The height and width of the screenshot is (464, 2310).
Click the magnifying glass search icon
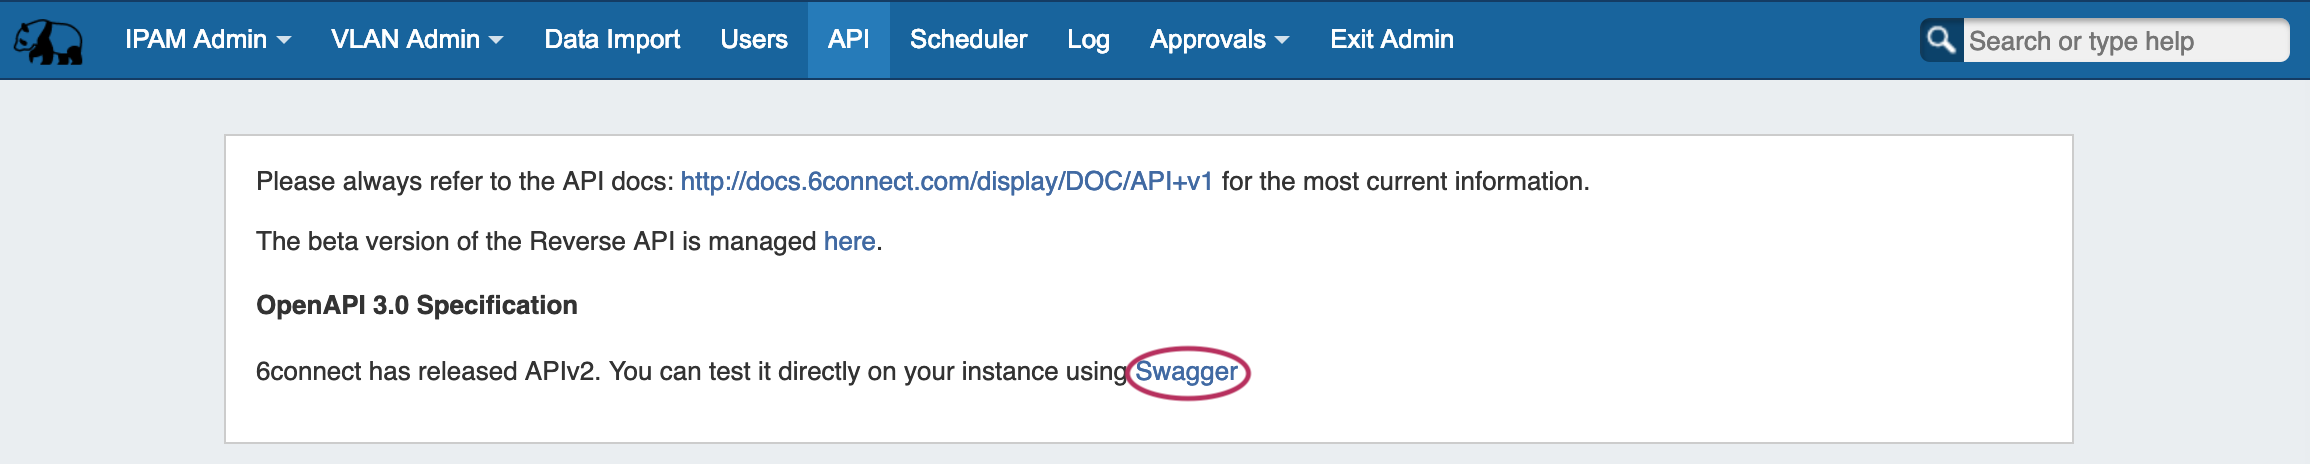pyautogui.click(x=1940, y=40)
